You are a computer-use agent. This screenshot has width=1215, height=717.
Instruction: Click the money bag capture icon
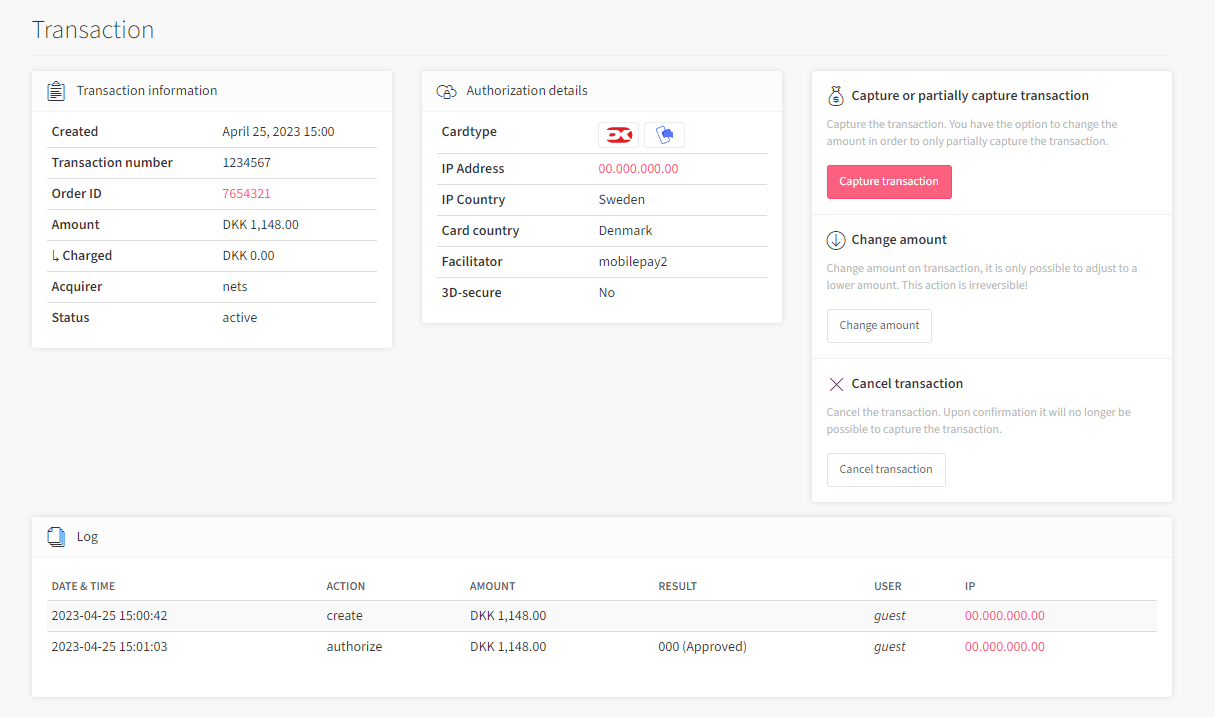pos(836,95)
